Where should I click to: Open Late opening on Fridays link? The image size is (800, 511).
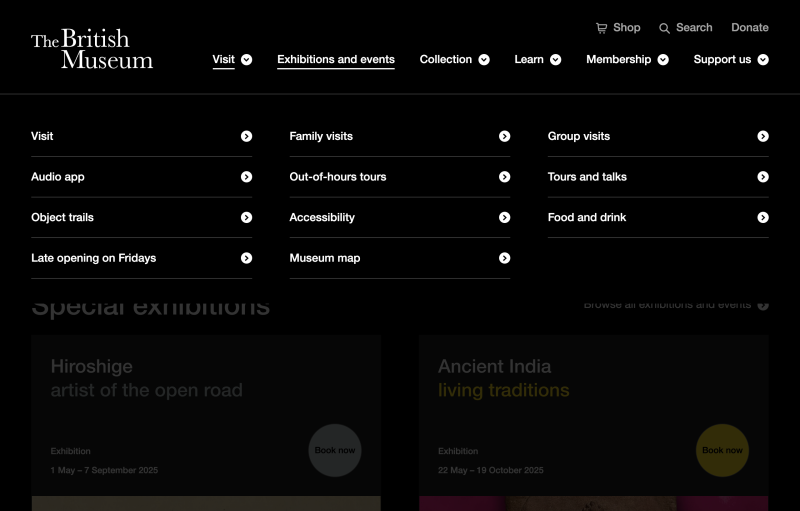(x=93, y=259)
